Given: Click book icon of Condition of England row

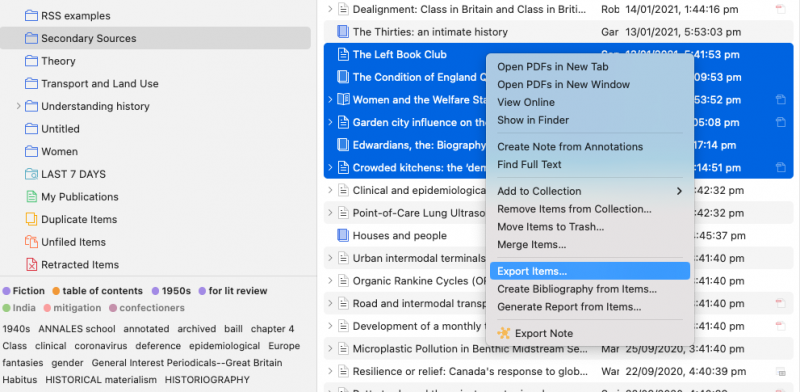Looking at the screenshot, I should (343, 77).
